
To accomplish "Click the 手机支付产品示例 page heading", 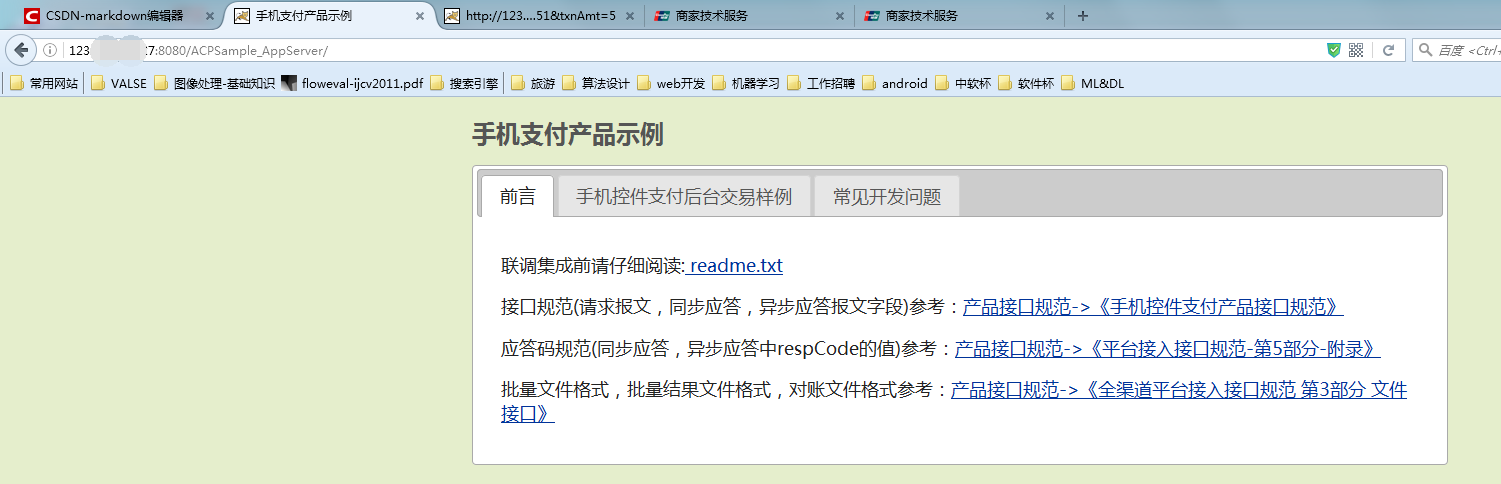I will pyautogui.click(x=568, y=135).
